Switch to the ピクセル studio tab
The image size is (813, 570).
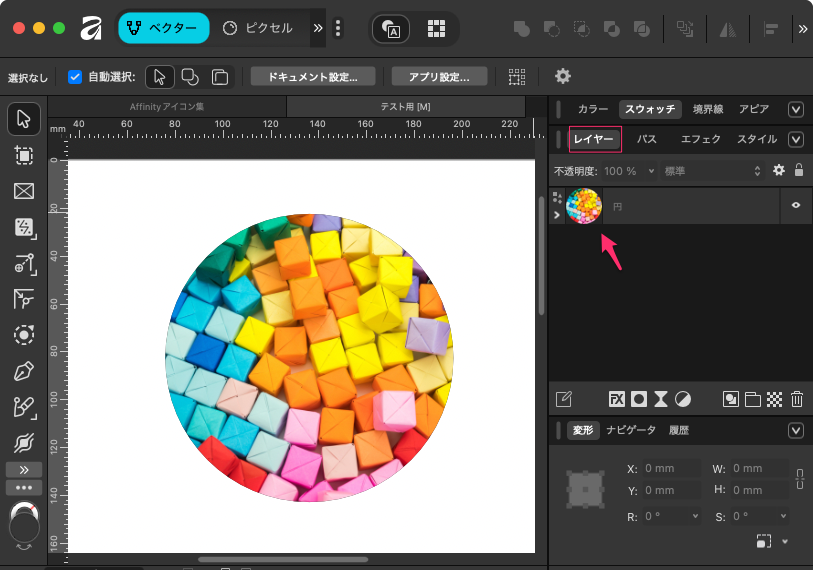258,28
